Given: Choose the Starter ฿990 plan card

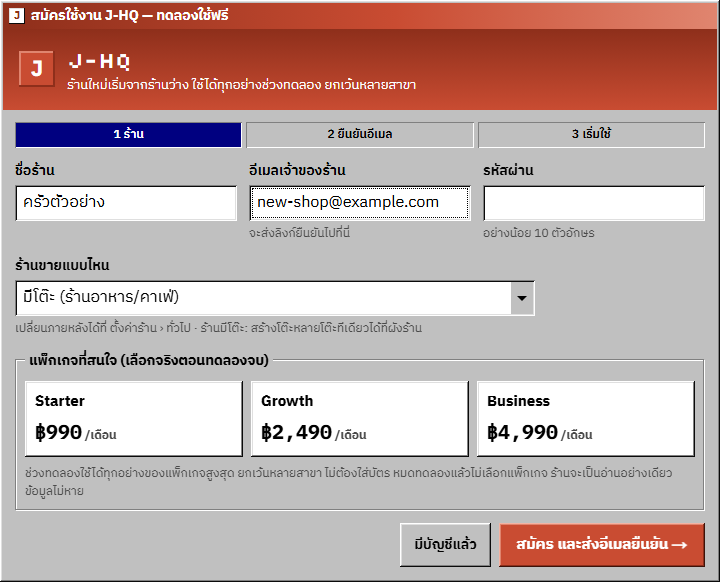Looking at the screenshot, I should (x=134, y=419).
